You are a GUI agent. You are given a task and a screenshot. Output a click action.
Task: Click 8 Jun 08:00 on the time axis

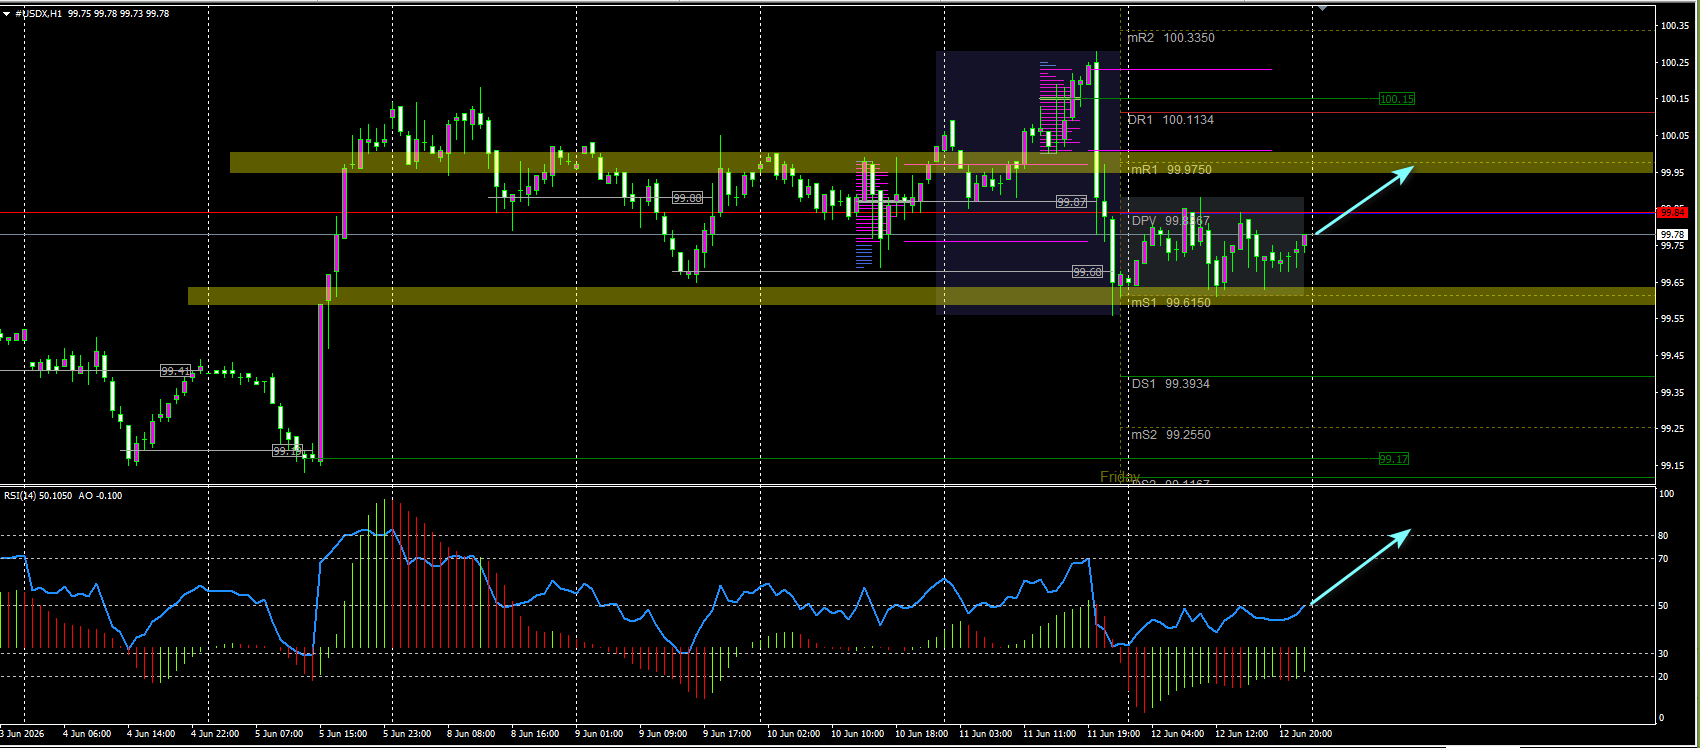(471, 734)
